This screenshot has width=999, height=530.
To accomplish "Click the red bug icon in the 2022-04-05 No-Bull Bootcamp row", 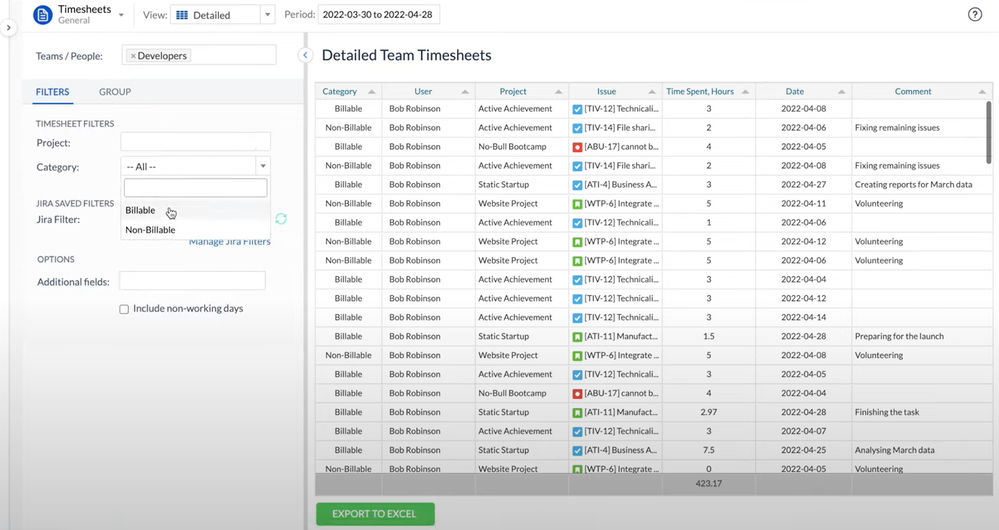I will (x=577, y=147).
